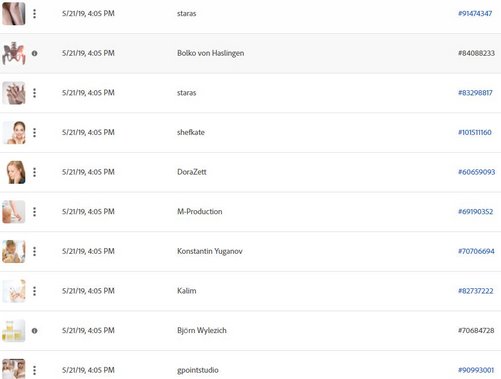
Task: Open the asset link #83298817
Action: (x=475, y=93)
